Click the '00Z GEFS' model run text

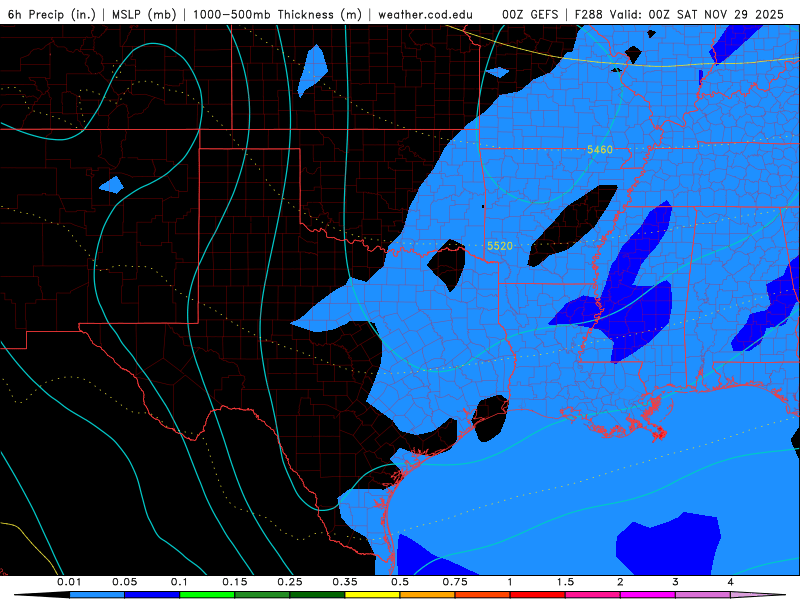click(x=531, y=14)
